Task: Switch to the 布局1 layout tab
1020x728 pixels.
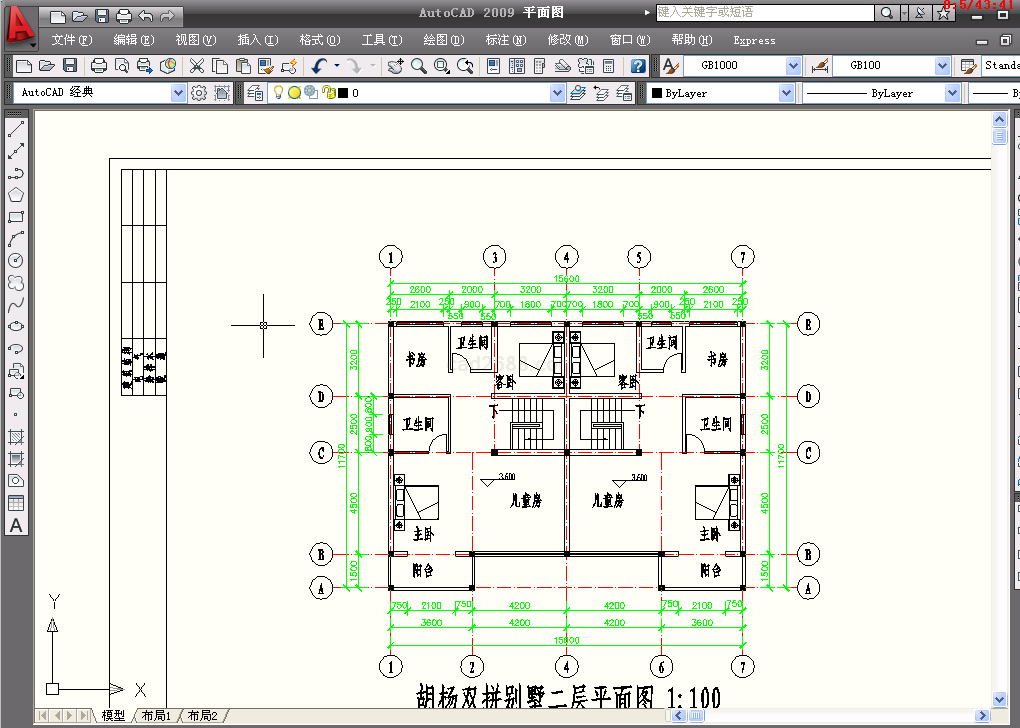Action: click(x=155, y=715)
